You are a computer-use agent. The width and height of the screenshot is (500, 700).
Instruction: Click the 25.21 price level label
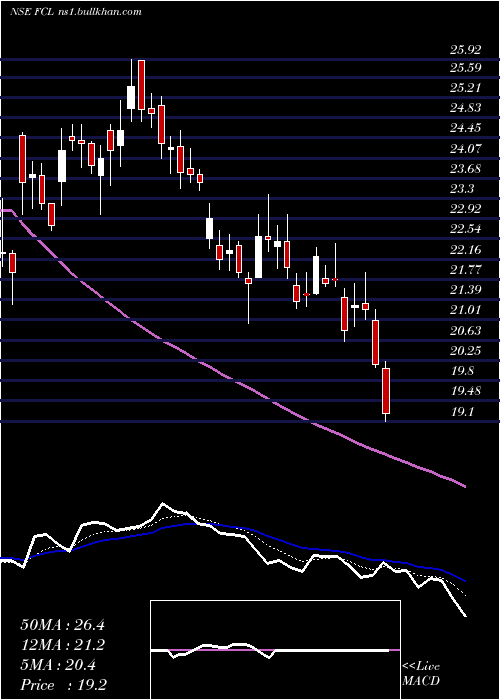point(465,88)
